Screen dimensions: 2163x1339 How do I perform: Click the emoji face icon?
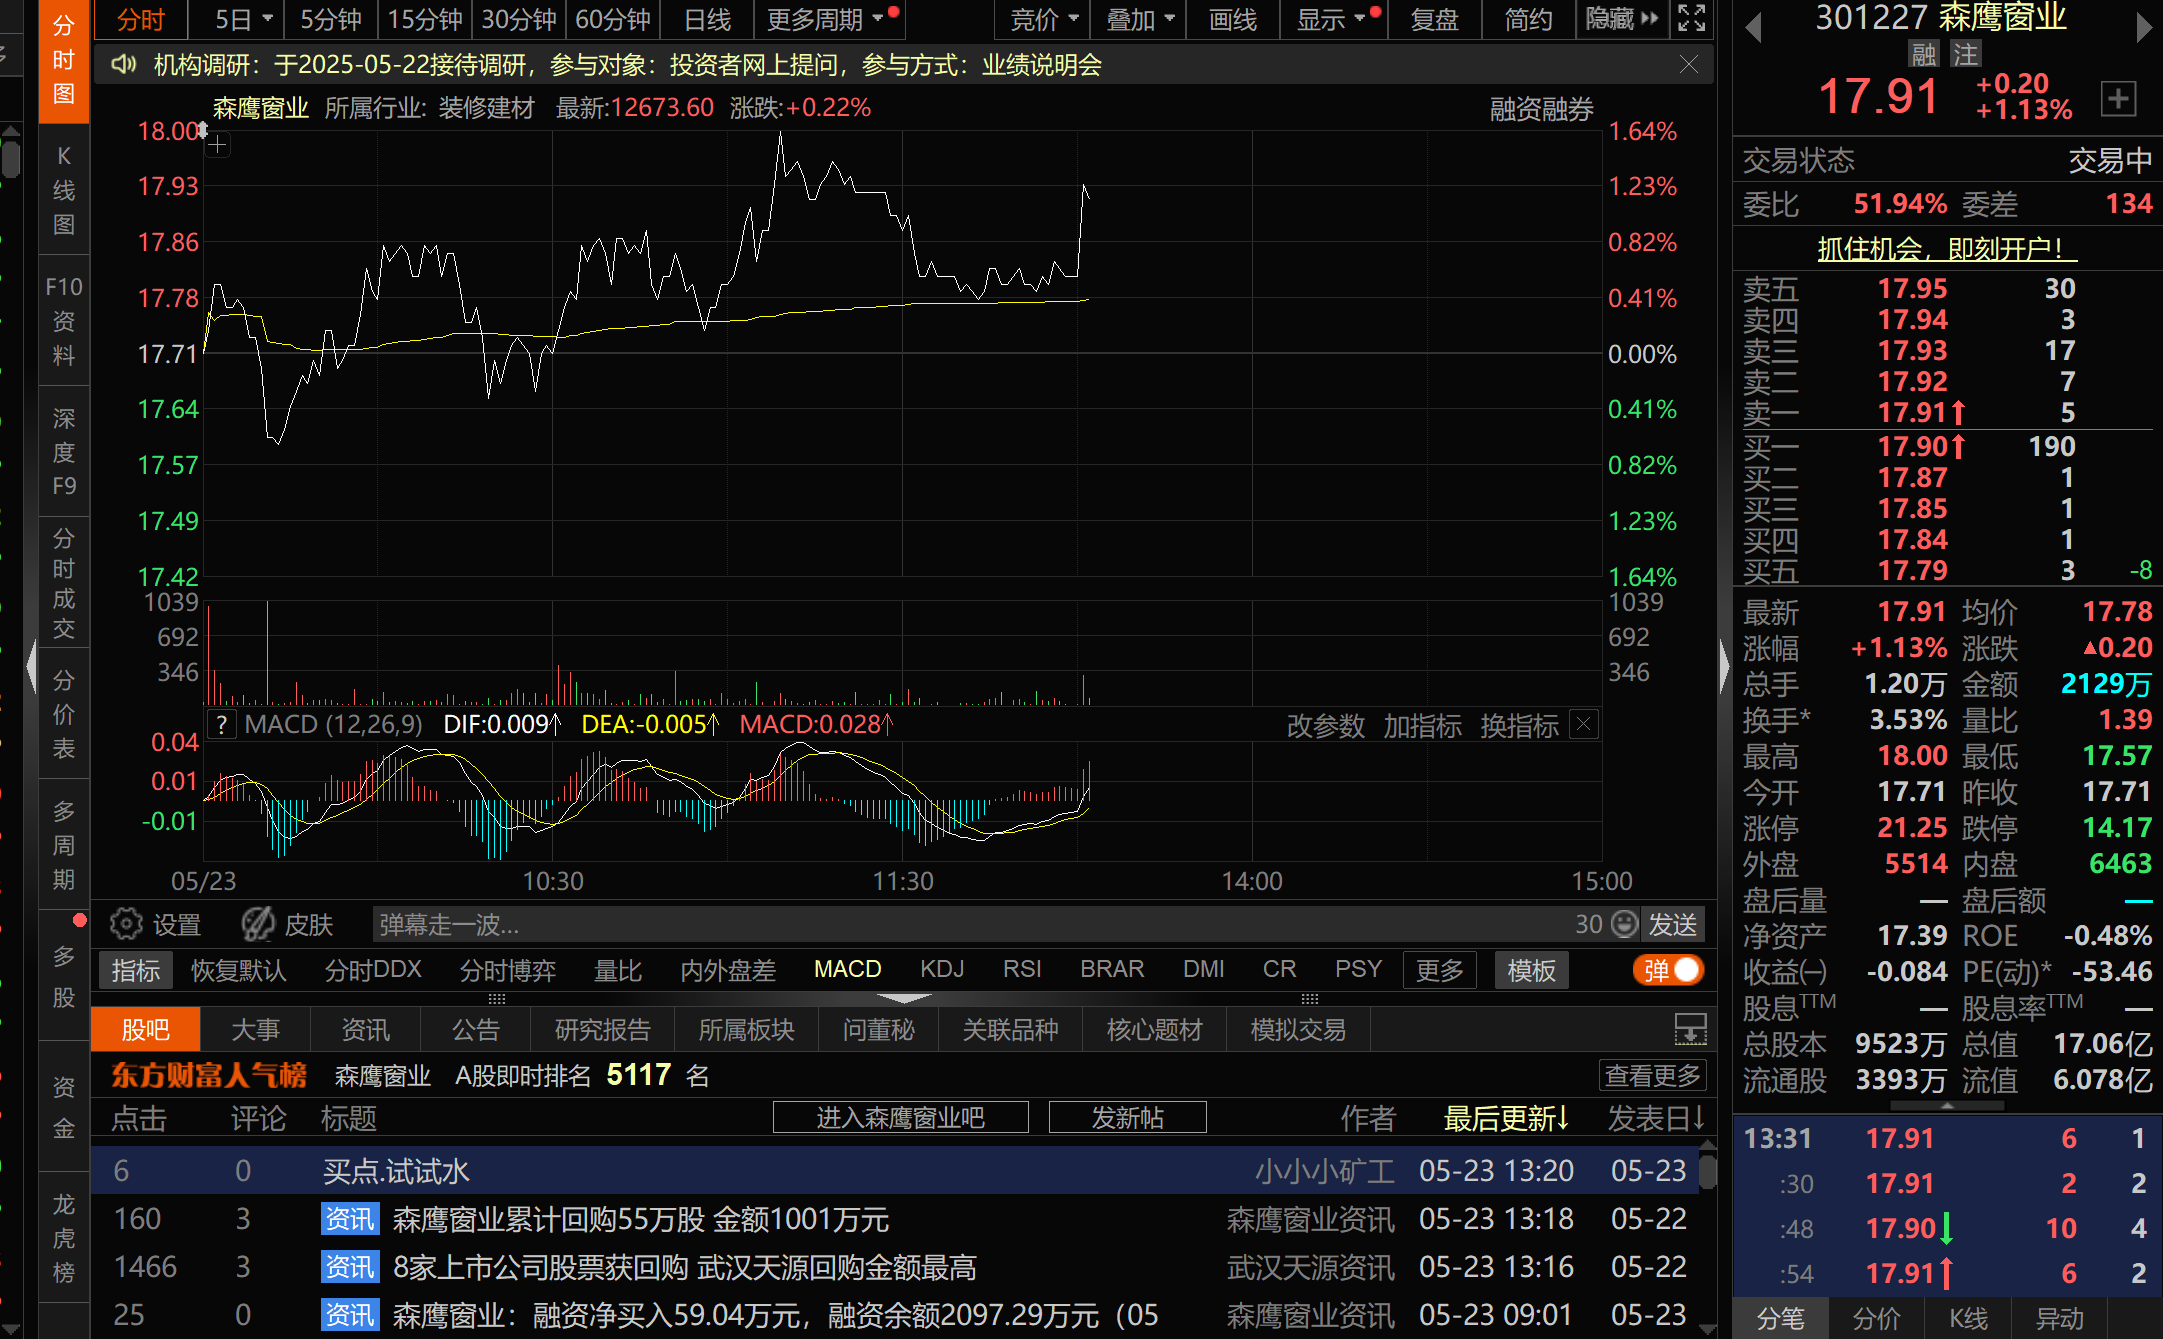click(1625, 924)
